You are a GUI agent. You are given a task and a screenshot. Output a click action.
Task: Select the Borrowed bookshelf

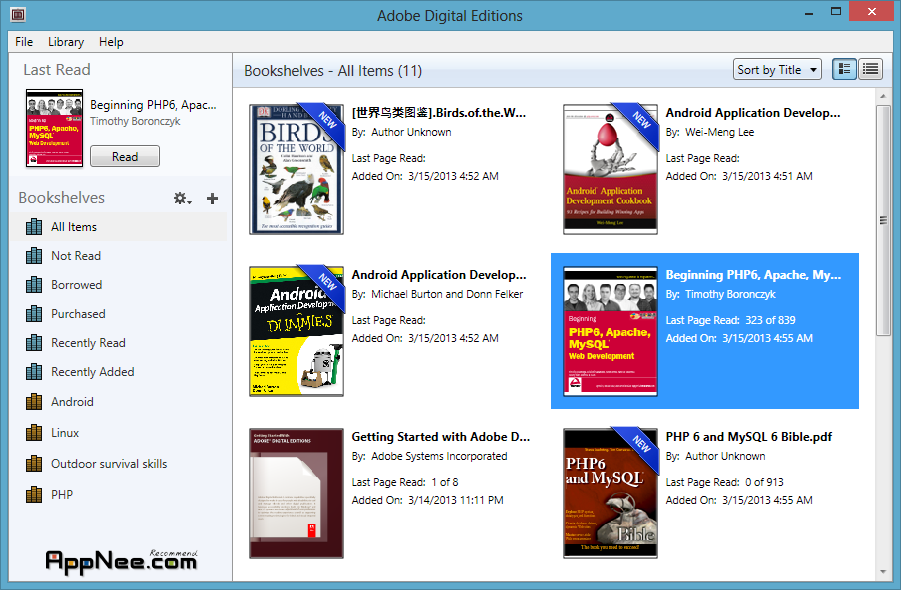coord(118,285)
